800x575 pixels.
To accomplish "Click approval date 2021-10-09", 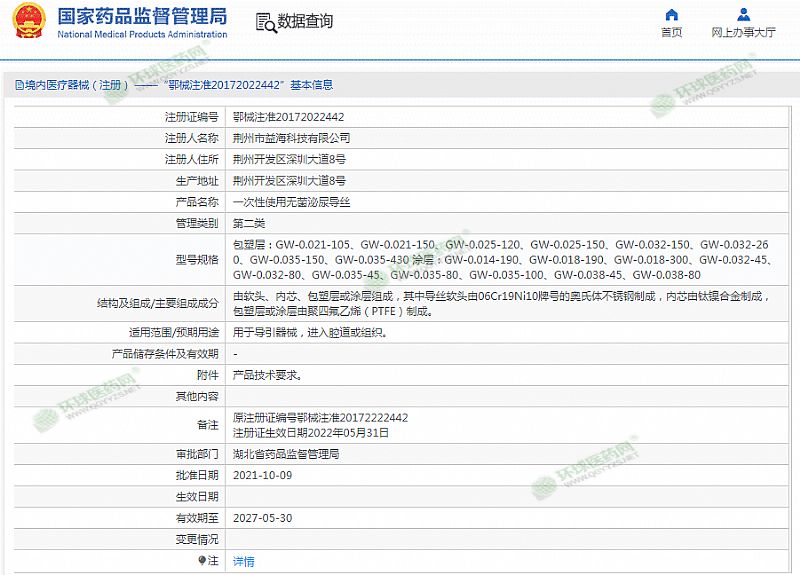I will [262, 475].
